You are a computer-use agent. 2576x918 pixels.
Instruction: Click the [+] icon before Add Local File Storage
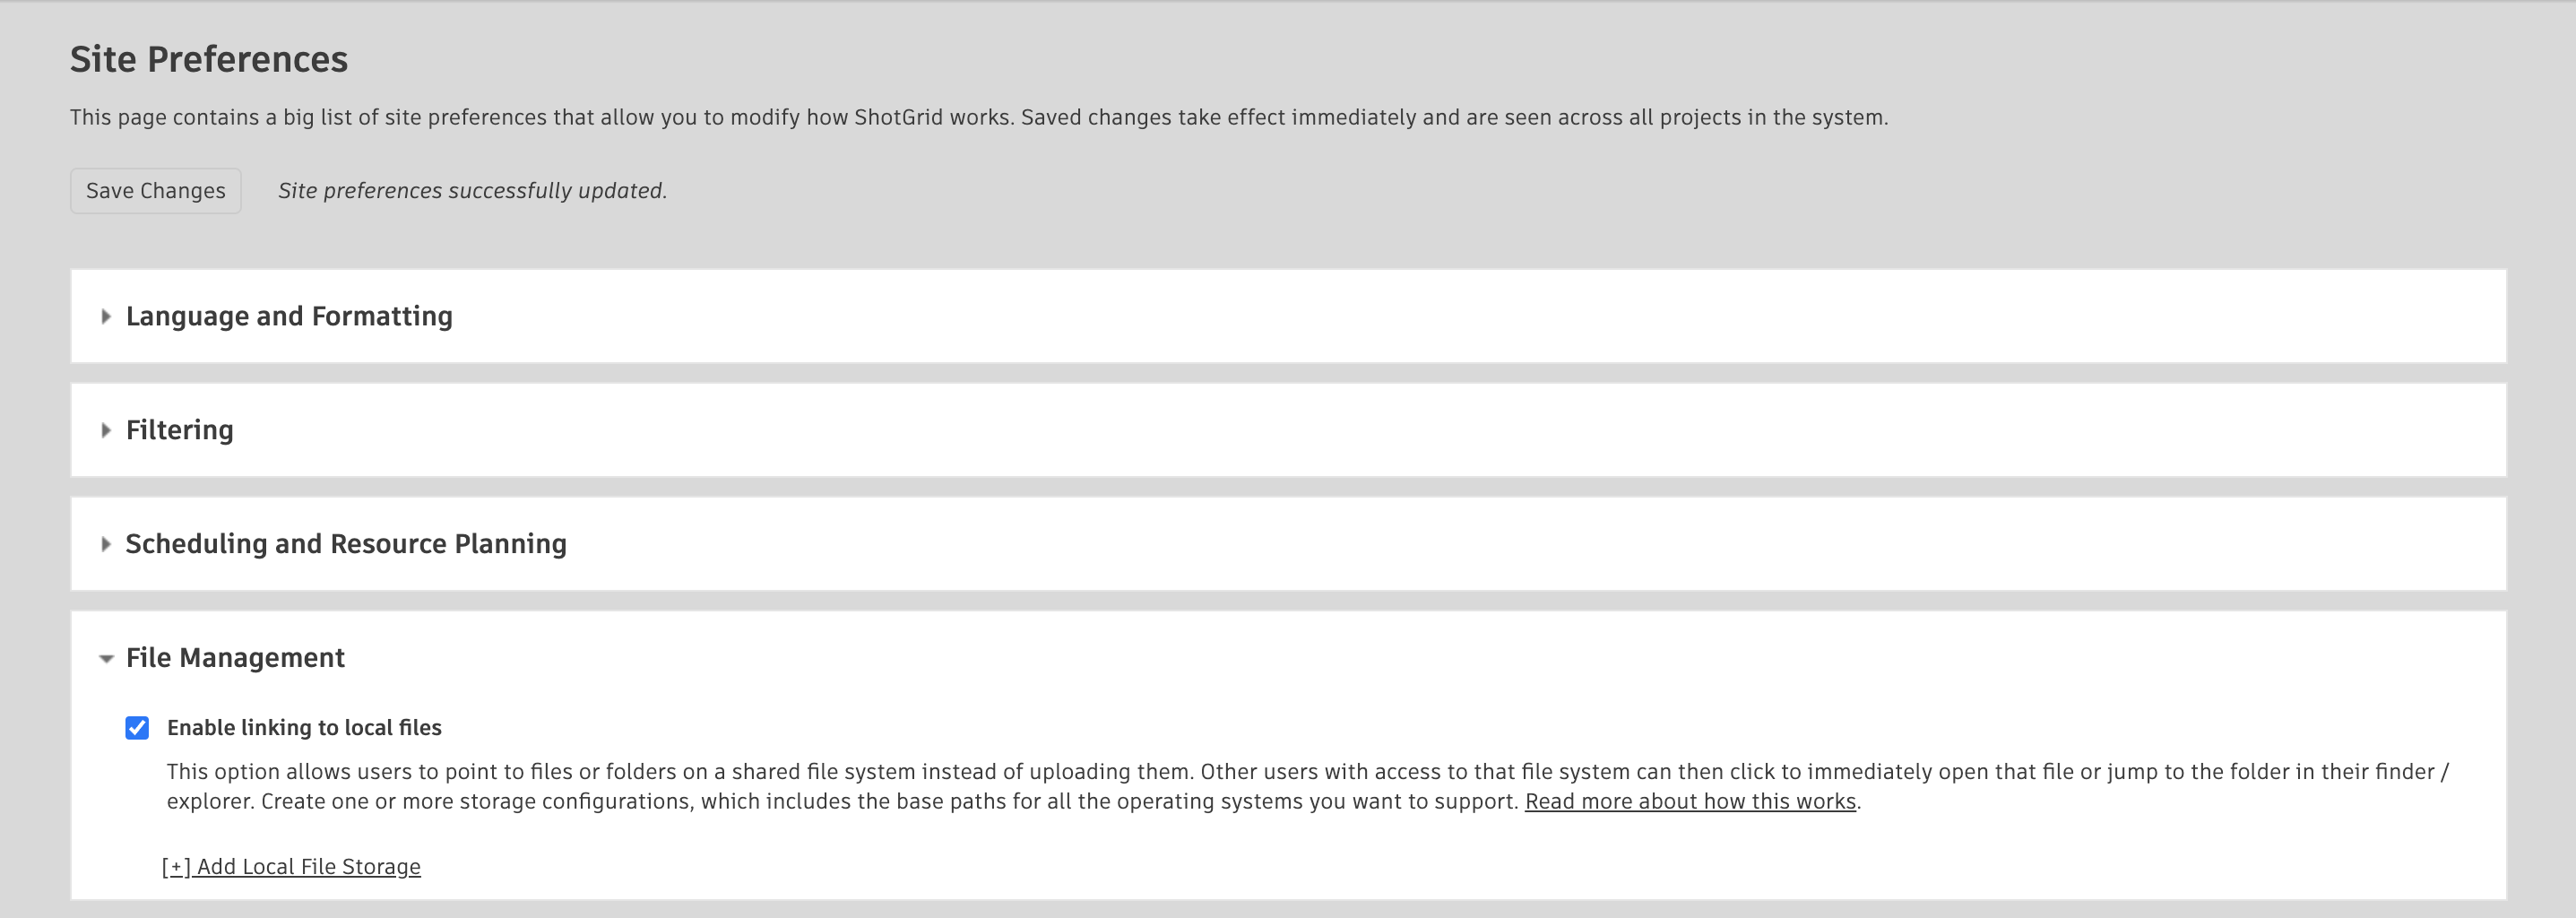[x=177, y=866]
